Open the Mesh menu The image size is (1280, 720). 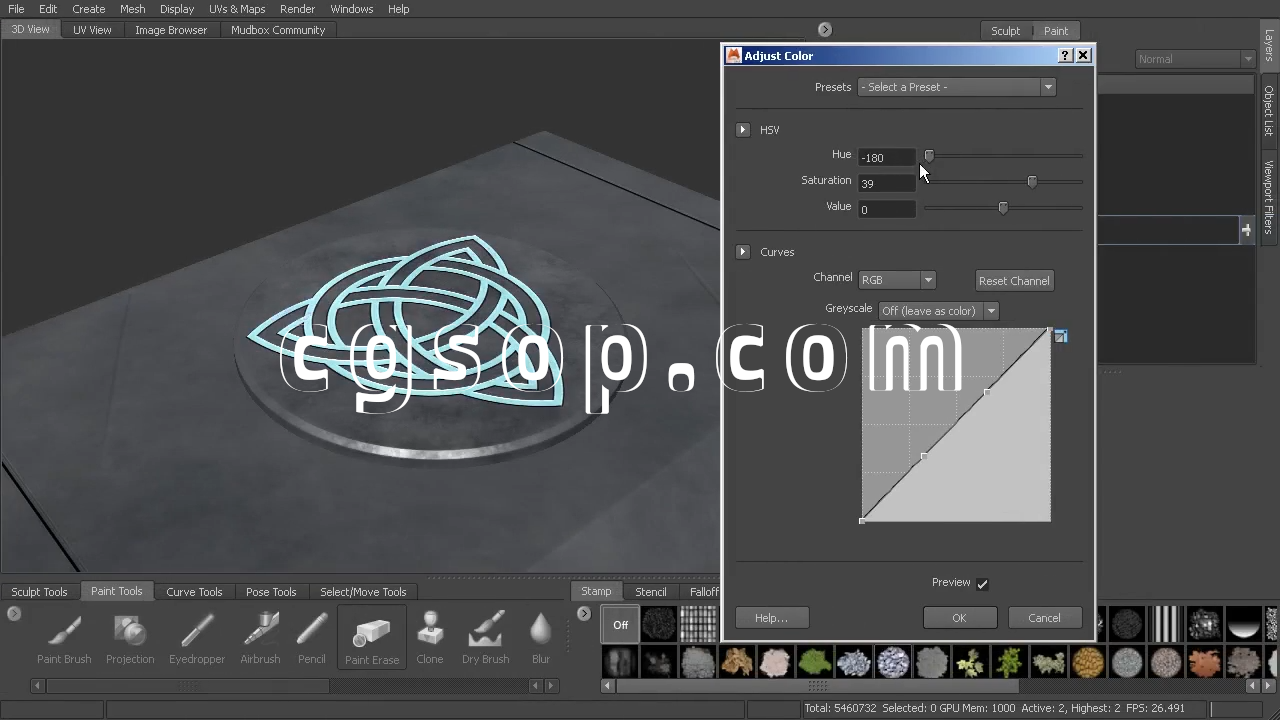(132, 9)
